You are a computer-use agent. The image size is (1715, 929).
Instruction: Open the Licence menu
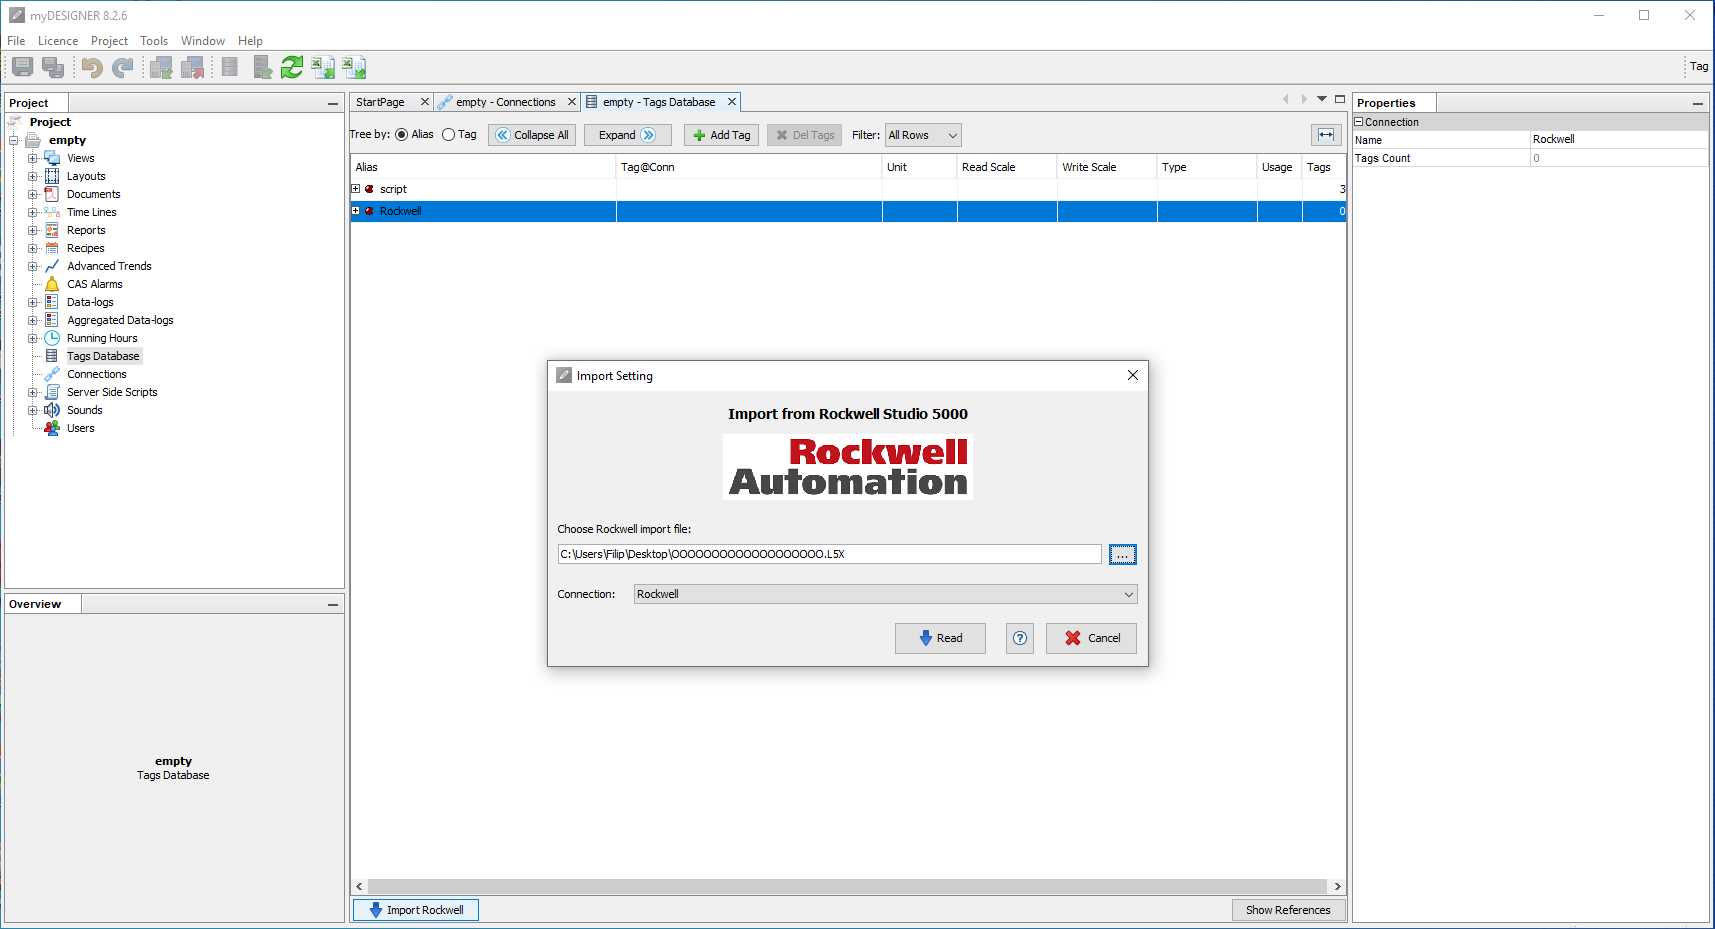58,41
